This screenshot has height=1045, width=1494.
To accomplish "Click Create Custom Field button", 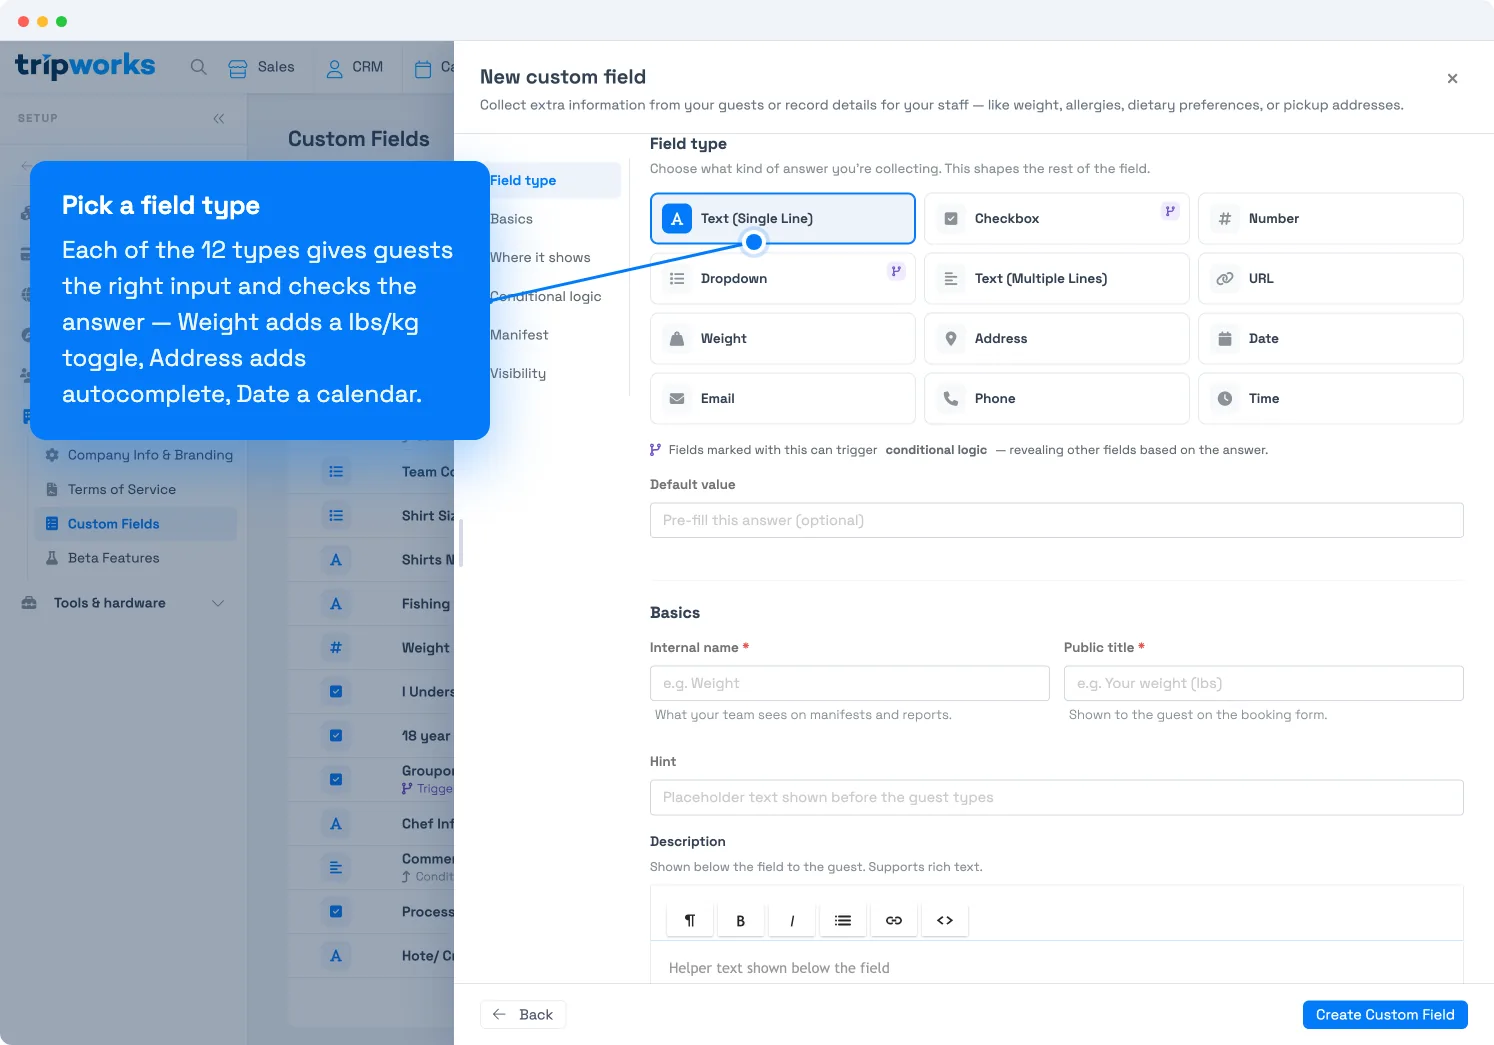I will (x=1385, y=1015).
